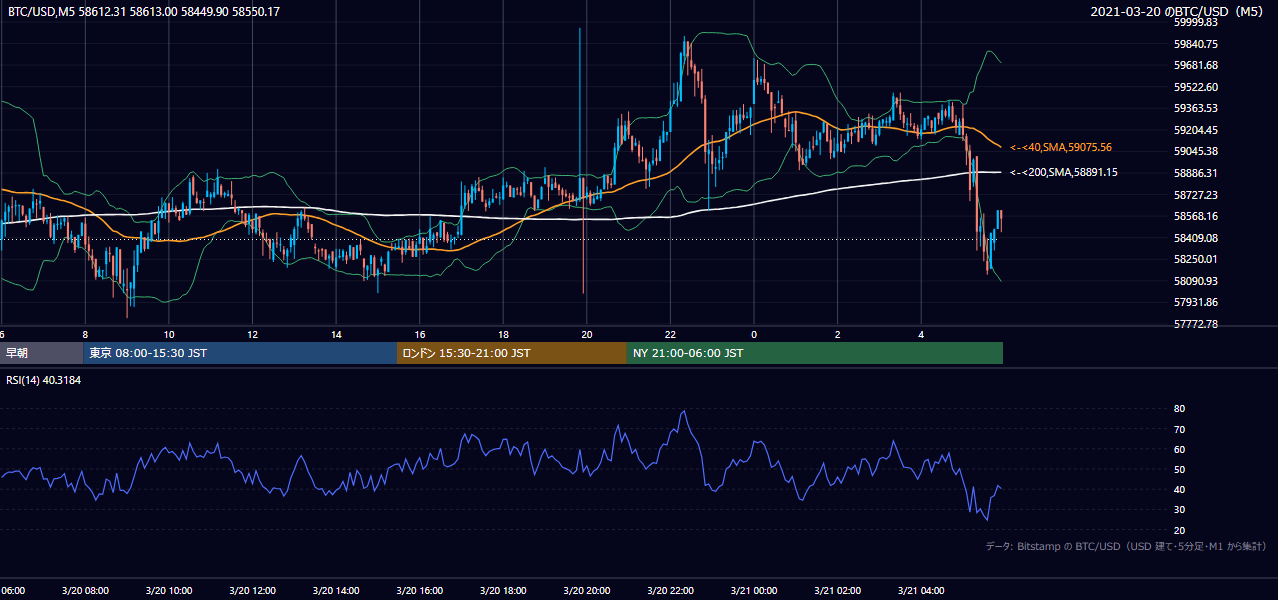Click the 3/21 04:00 bottom time label

click(x=921, y=591)
